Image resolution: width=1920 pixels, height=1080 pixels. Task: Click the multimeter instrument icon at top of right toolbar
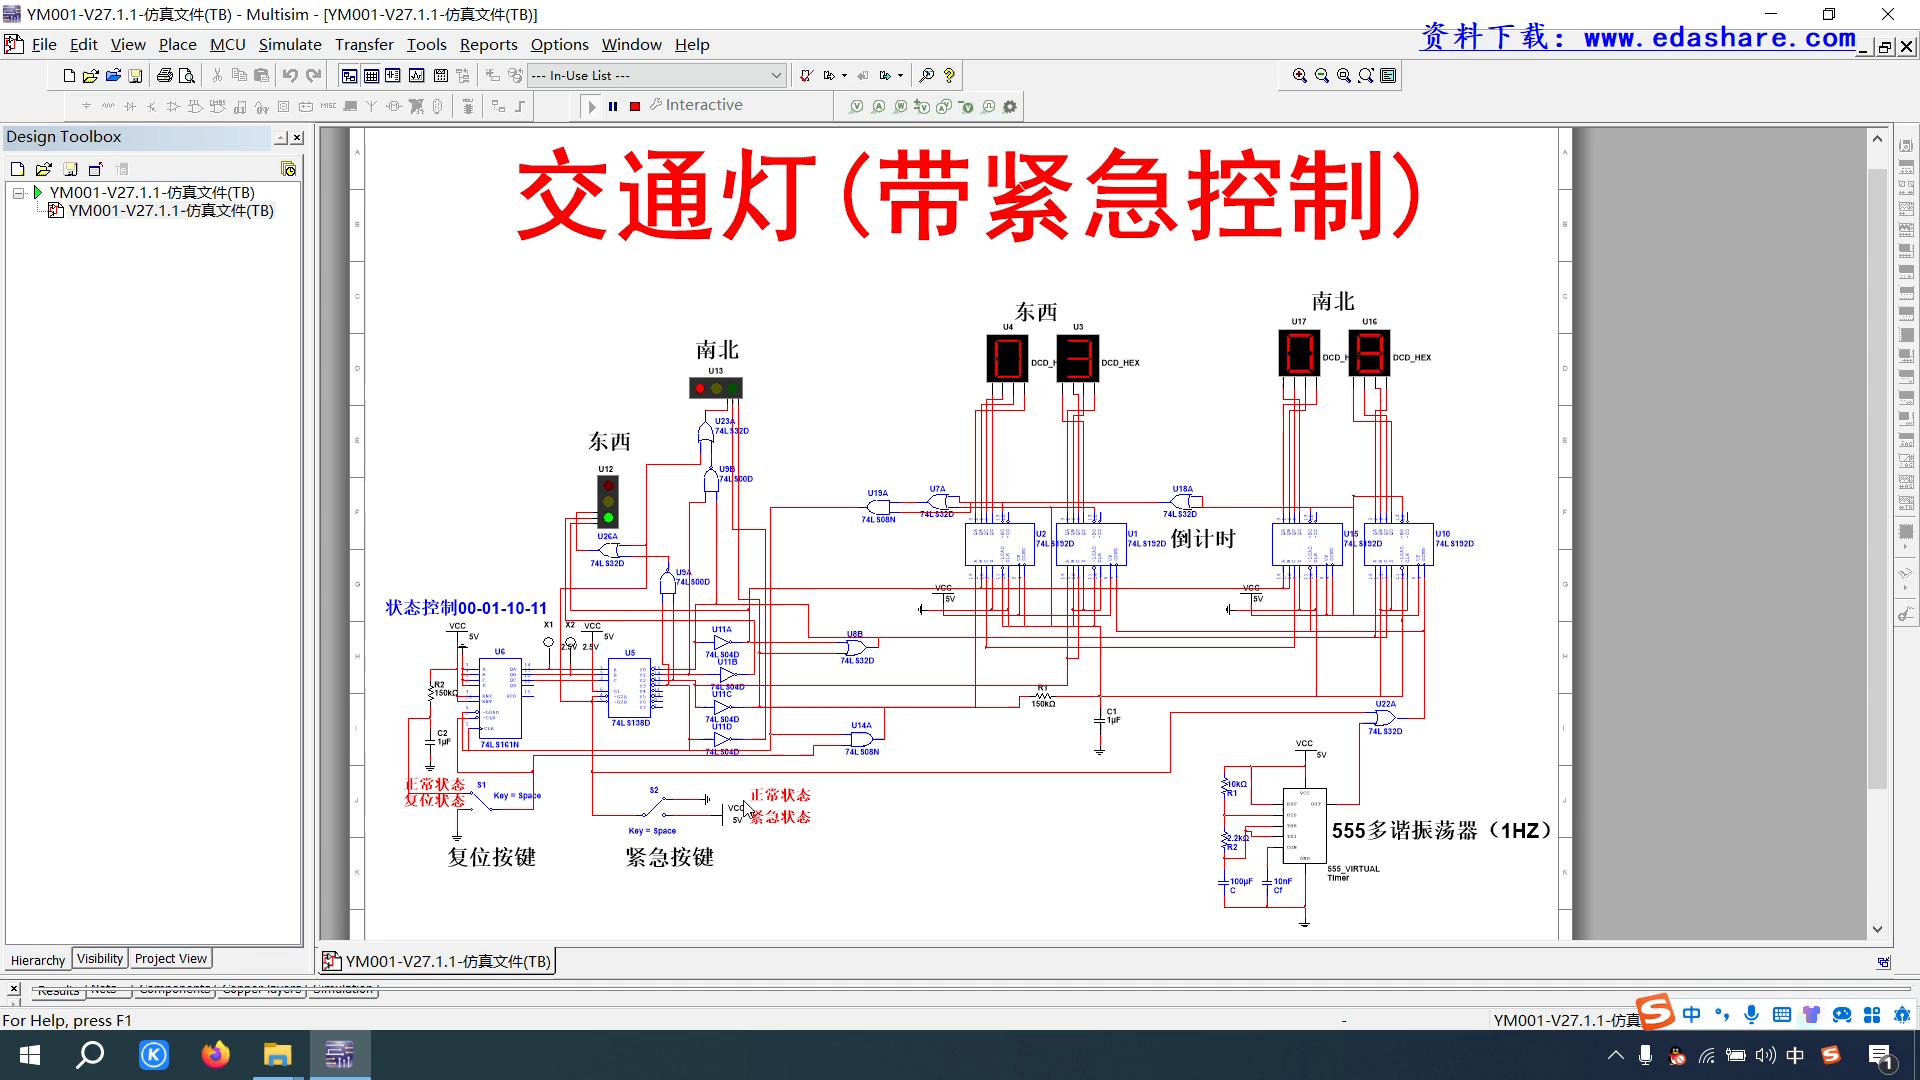pos(1906,146)
